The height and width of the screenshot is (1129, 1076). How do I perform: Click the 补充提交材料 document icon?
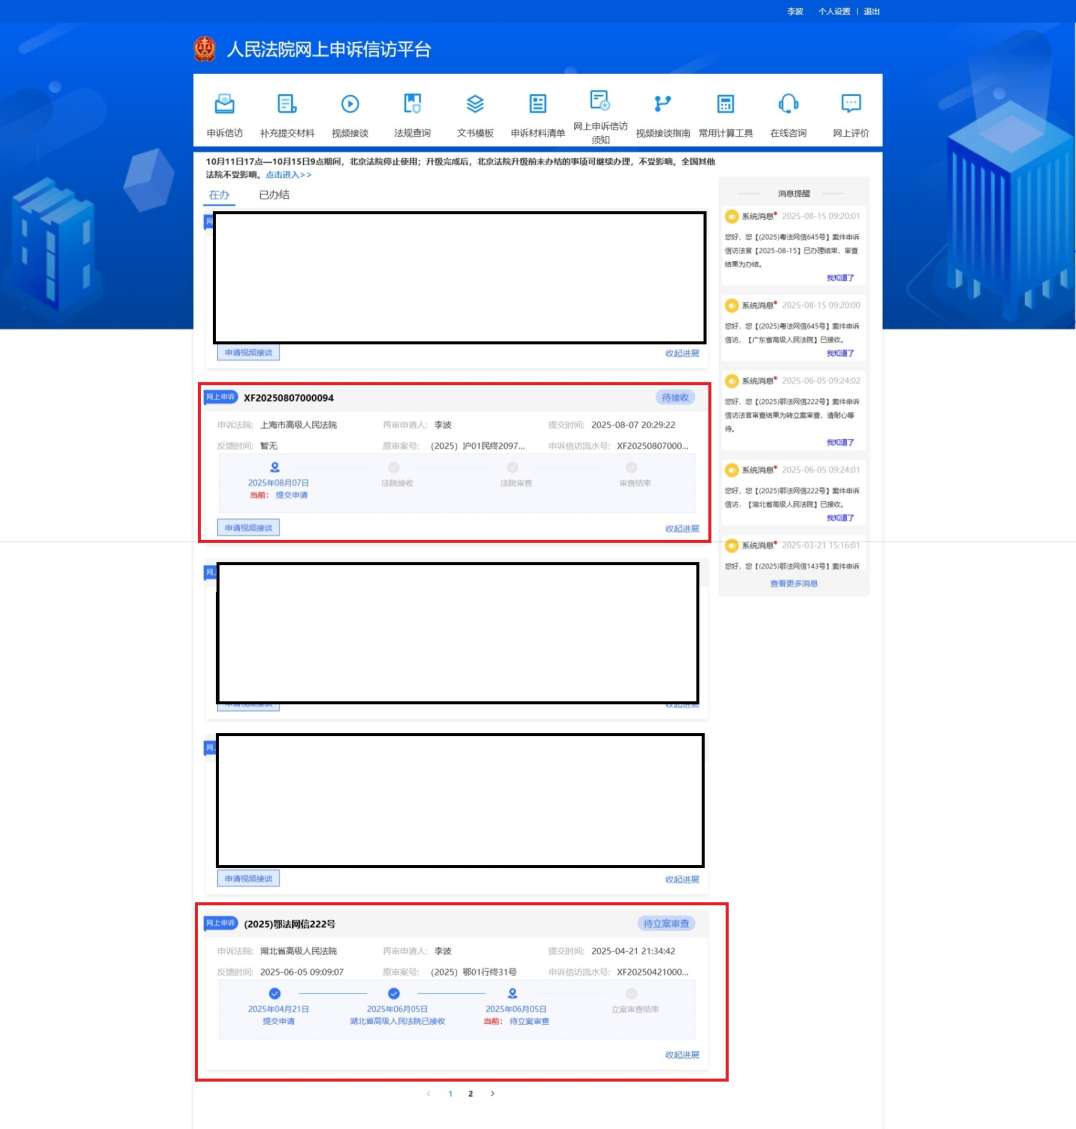[287, 104]
